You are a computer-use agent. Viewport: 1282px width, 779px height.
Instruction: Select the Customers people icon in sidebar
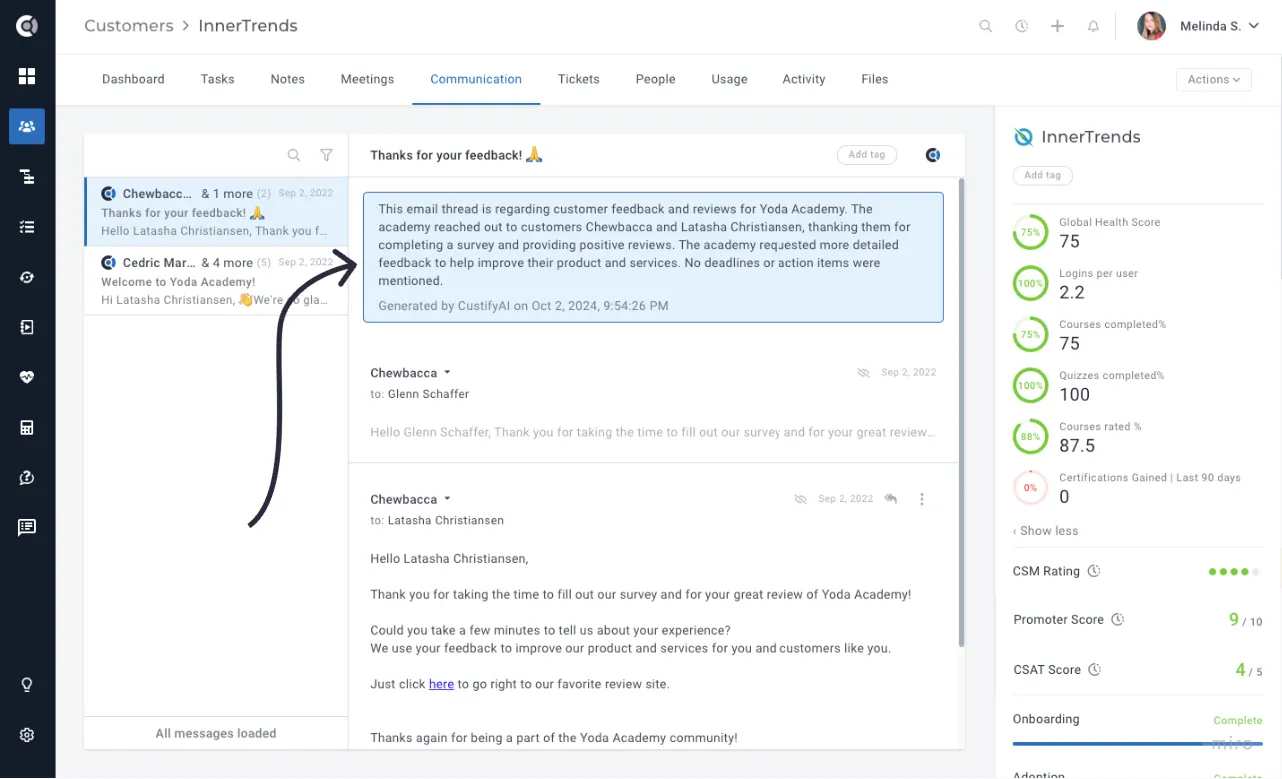(27, 127)
